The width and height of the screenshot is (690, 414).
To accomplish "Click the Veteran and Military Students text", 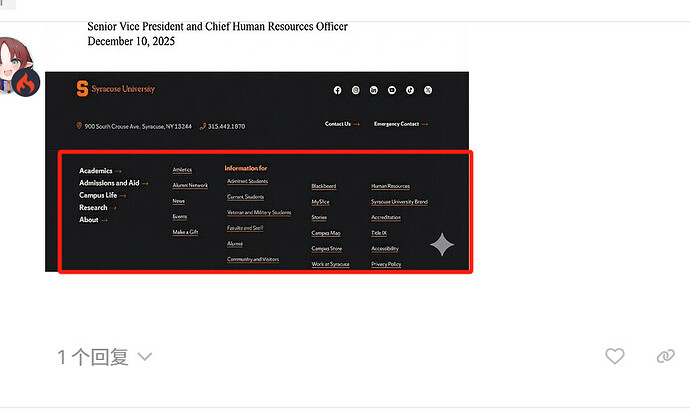I will pyautogui.click(x=259, y=212).
